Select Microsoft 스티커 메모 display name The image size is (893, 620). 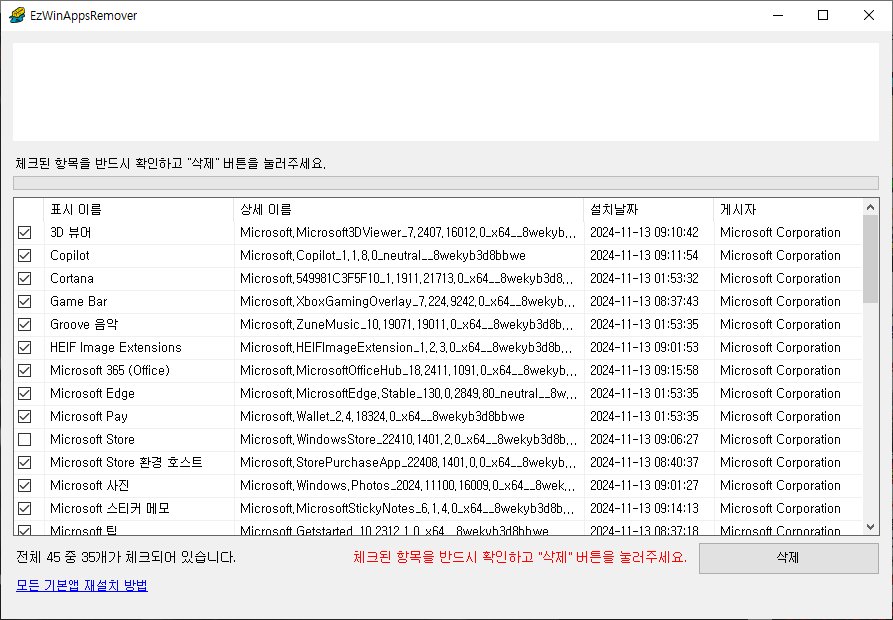click(110, 508)
